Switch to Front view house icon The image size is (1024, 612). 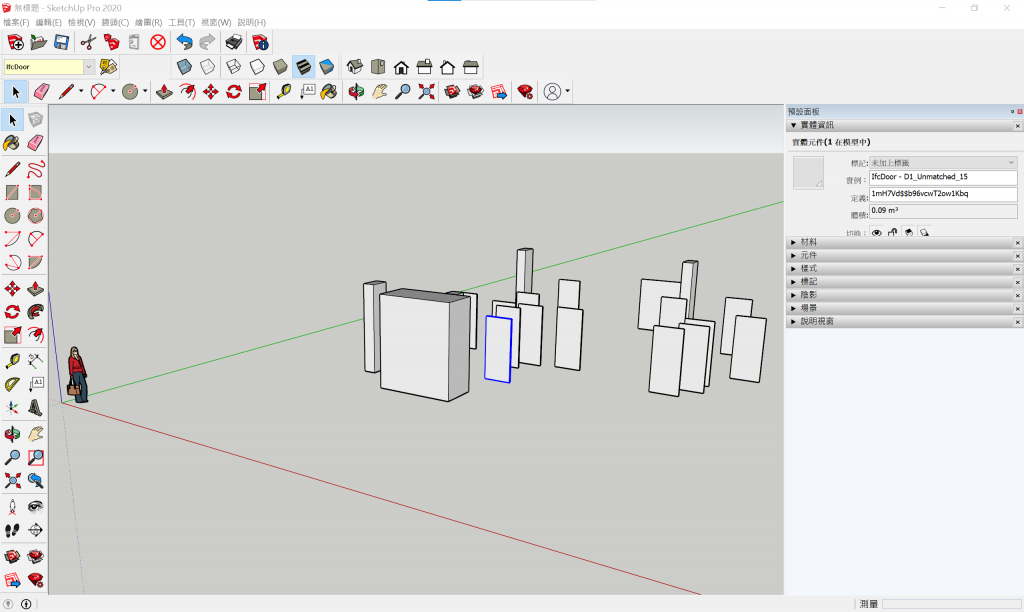tap(401, 67)
